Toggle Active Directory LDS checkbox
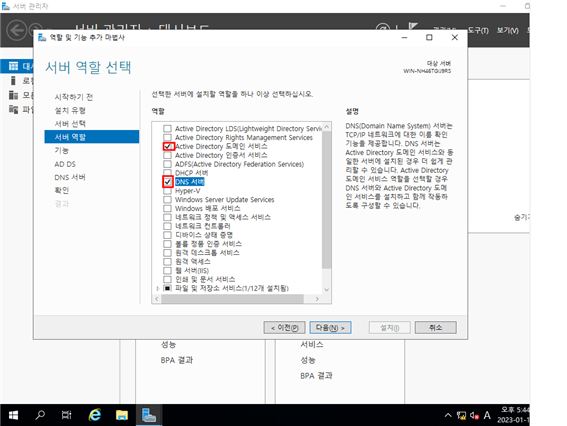This screenshot has height=426, width=567. coord(167,129)
